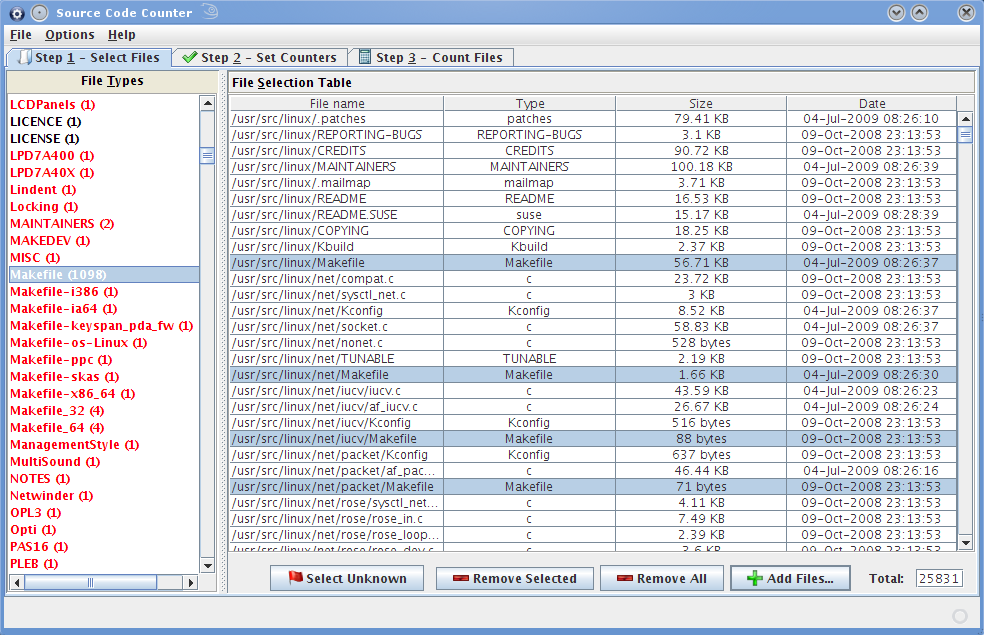Image resolution: width=984 pixels, height=635 pixels.
Task: Click the green plus Add Files icon
Action: pyautogui.click(x=754, y=578)
